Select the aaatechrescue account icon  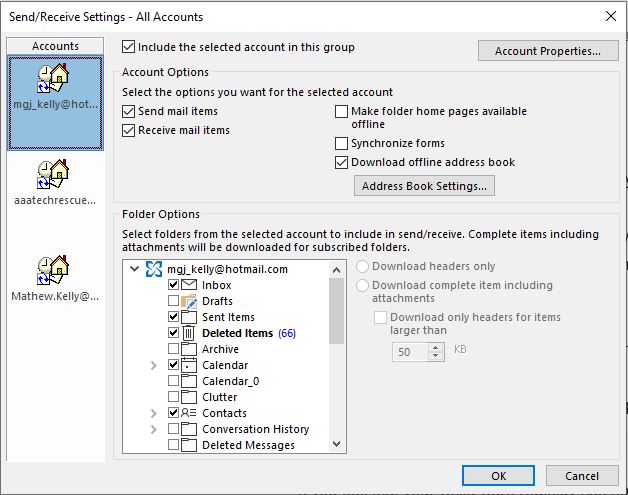click(x=51, y=176)
